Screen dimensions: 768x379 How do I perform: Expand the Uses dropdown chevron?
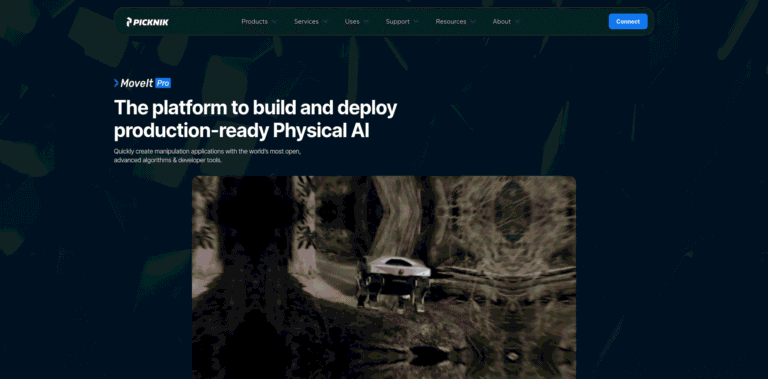coord(366,22)
